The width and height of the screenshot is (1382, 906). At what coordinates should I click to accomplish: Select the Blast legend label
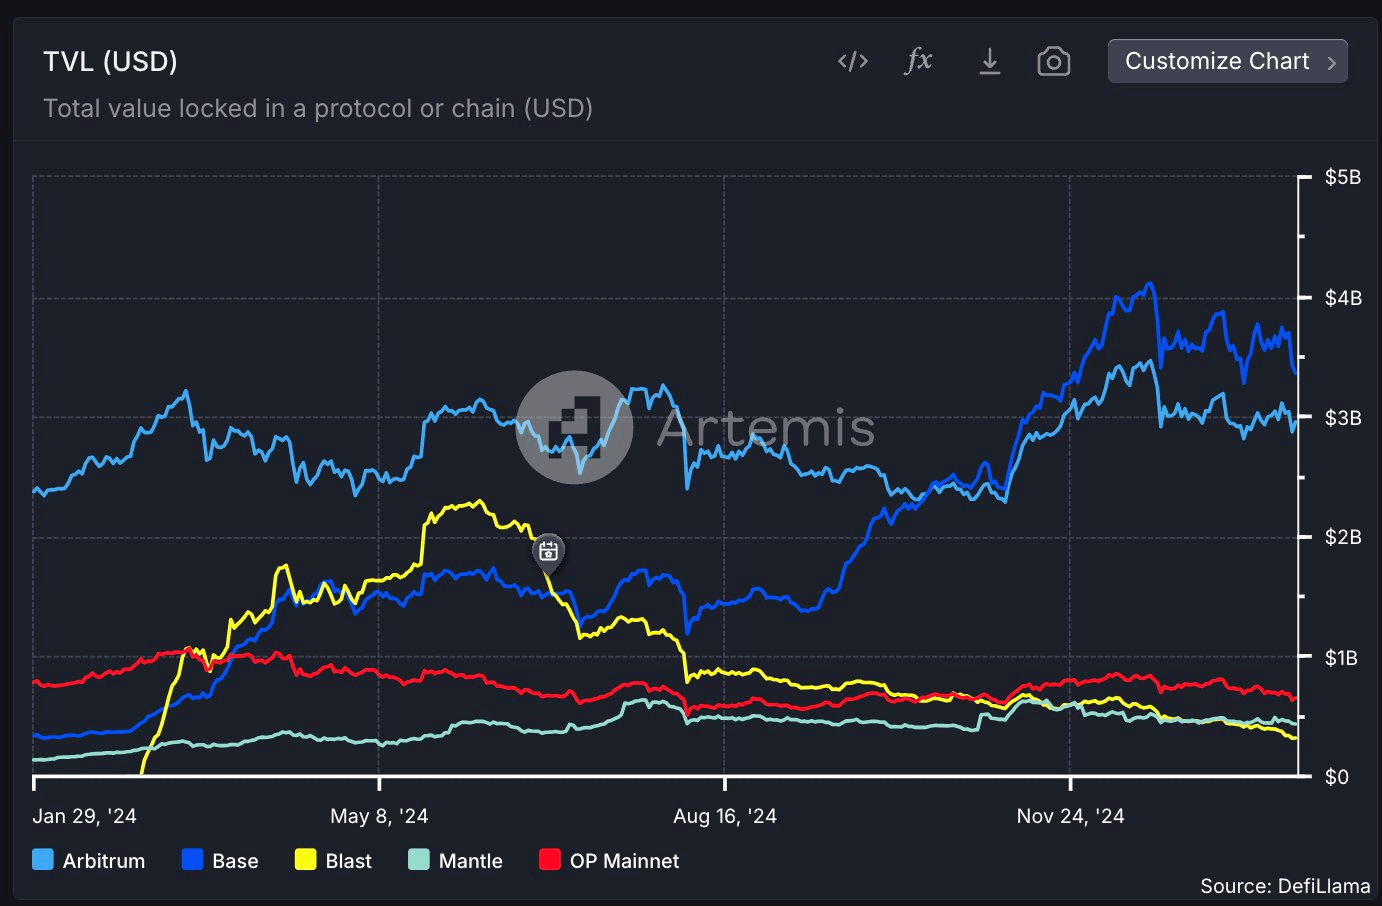[x=349, y=861]
